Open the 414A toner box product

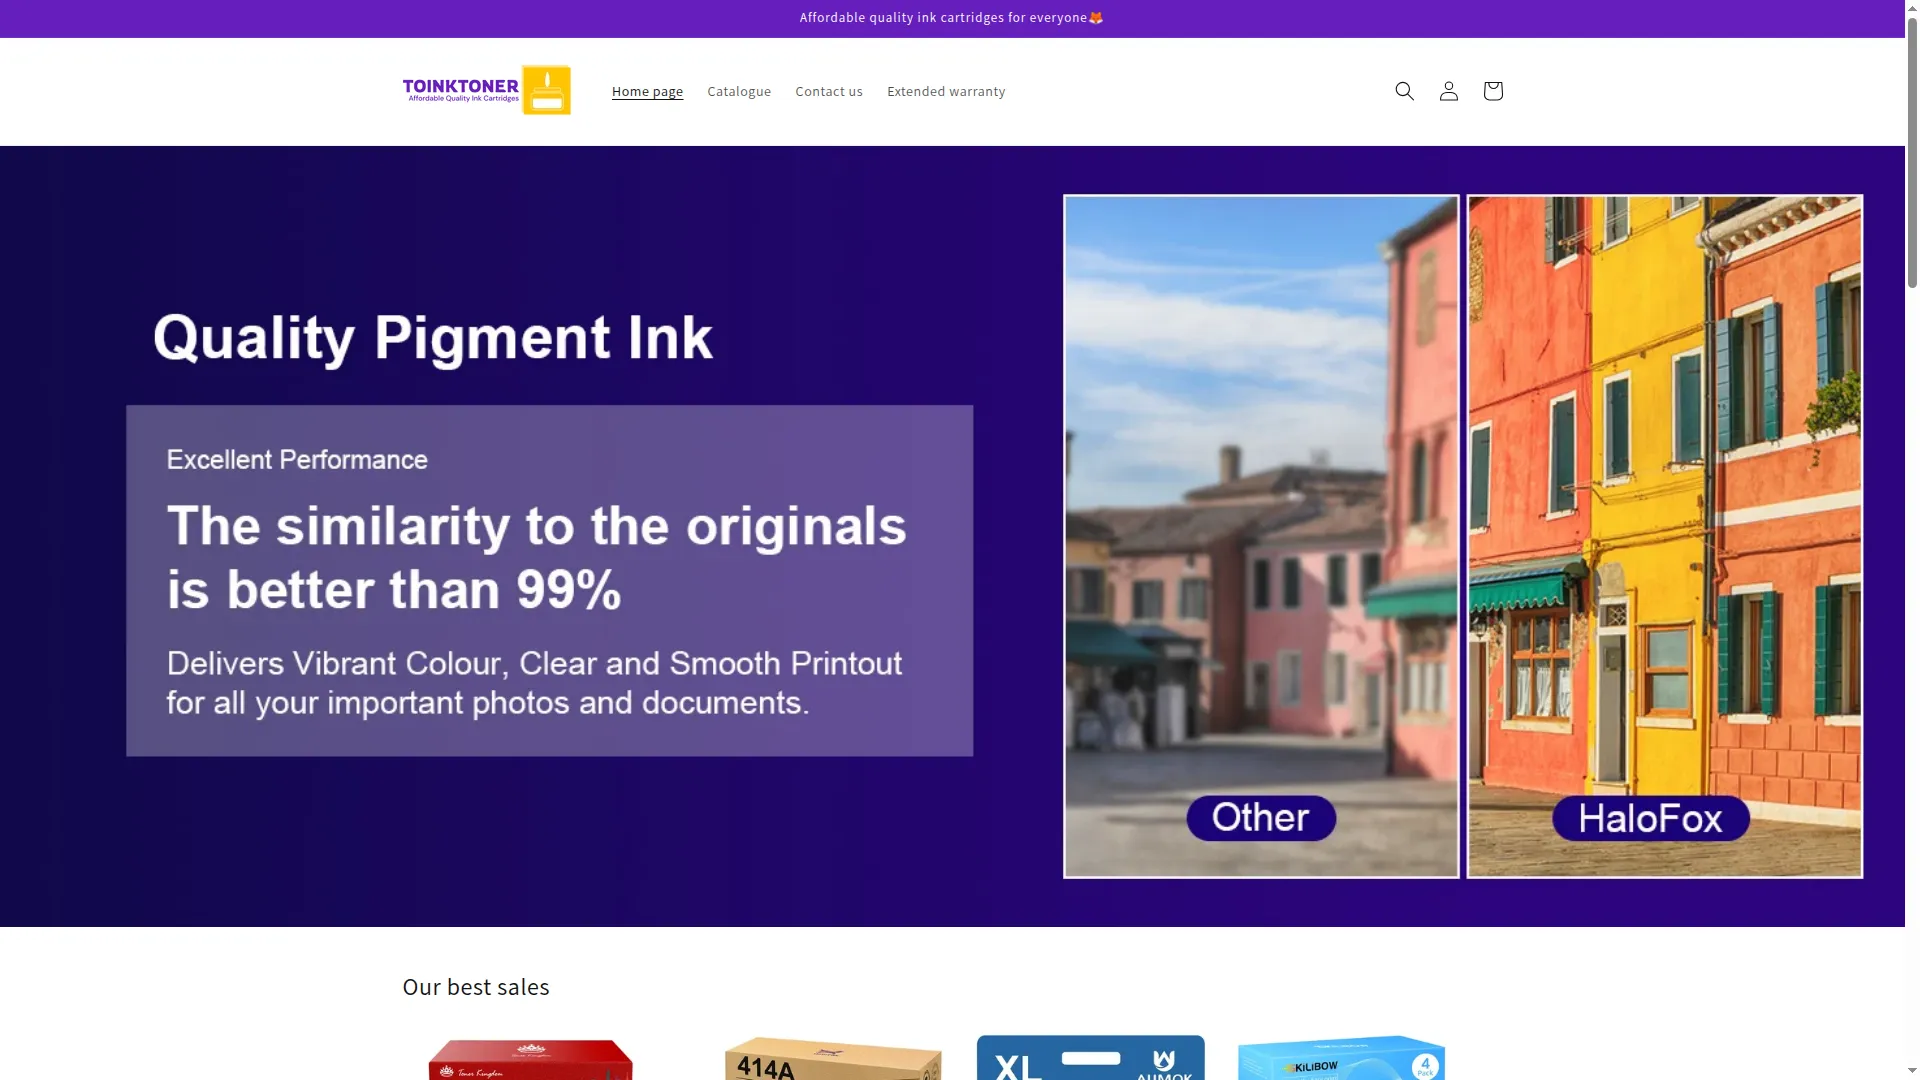(833, 1059)
